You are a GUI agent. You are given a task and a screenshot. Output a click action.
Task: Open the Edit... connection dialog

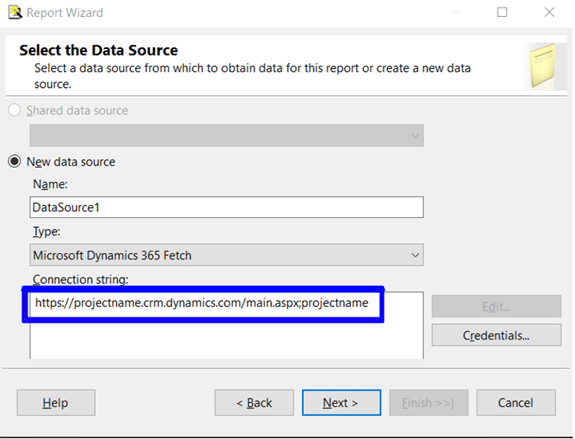(497, 306)
